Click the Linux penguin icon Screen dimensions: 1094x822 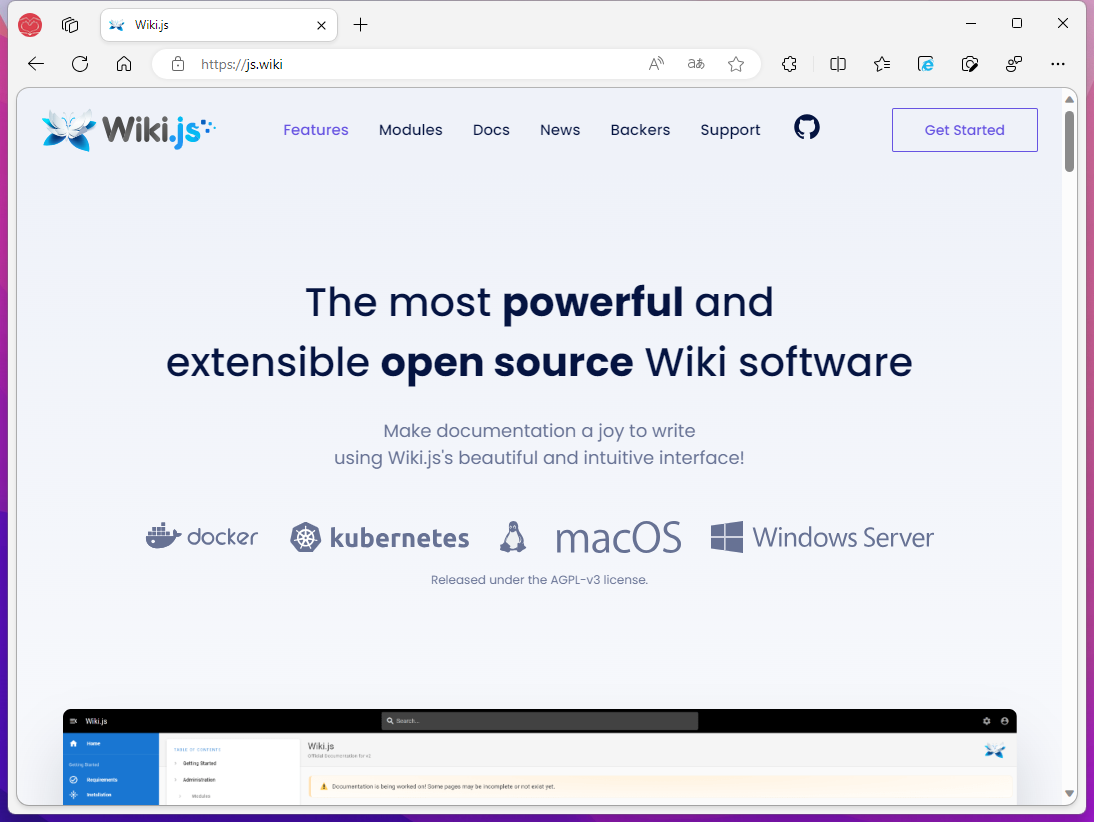pyautogui.click(x=512, y=537)
